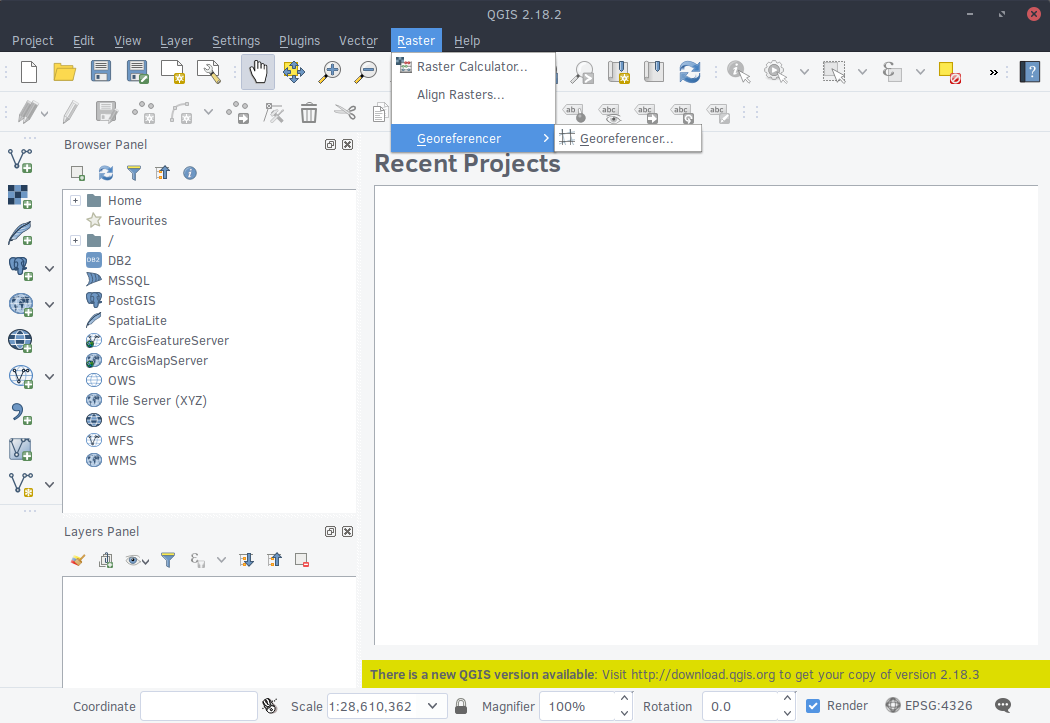This screenshot has width=1050, height=723.
Task: Open the Add WMS Layer dropdown arrow
Action: (50, 305)
